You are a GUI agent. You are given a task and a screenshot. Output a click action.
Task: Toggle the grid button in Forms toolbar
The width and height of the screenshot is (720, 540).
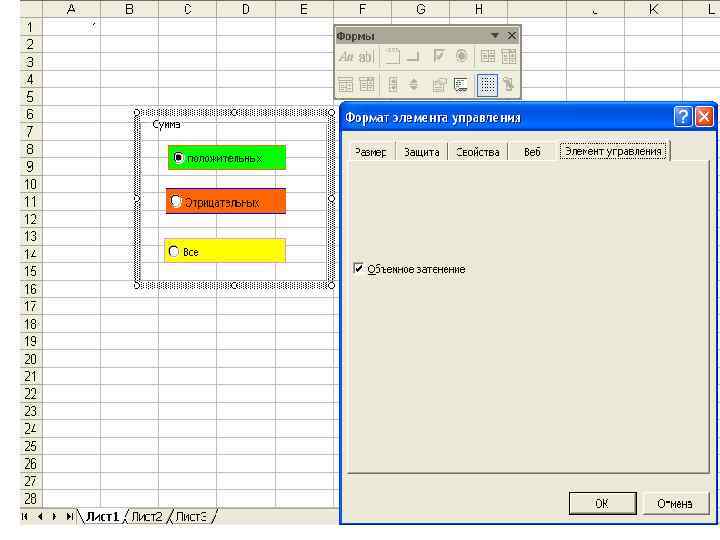tap(487, 85)
